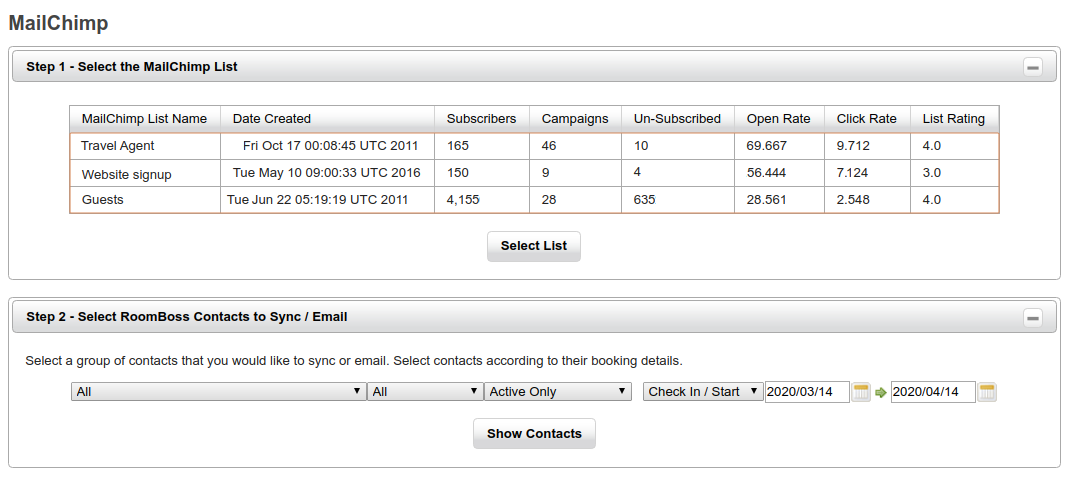
Task: Open the start date calendar picker
Action: point(861,392)
